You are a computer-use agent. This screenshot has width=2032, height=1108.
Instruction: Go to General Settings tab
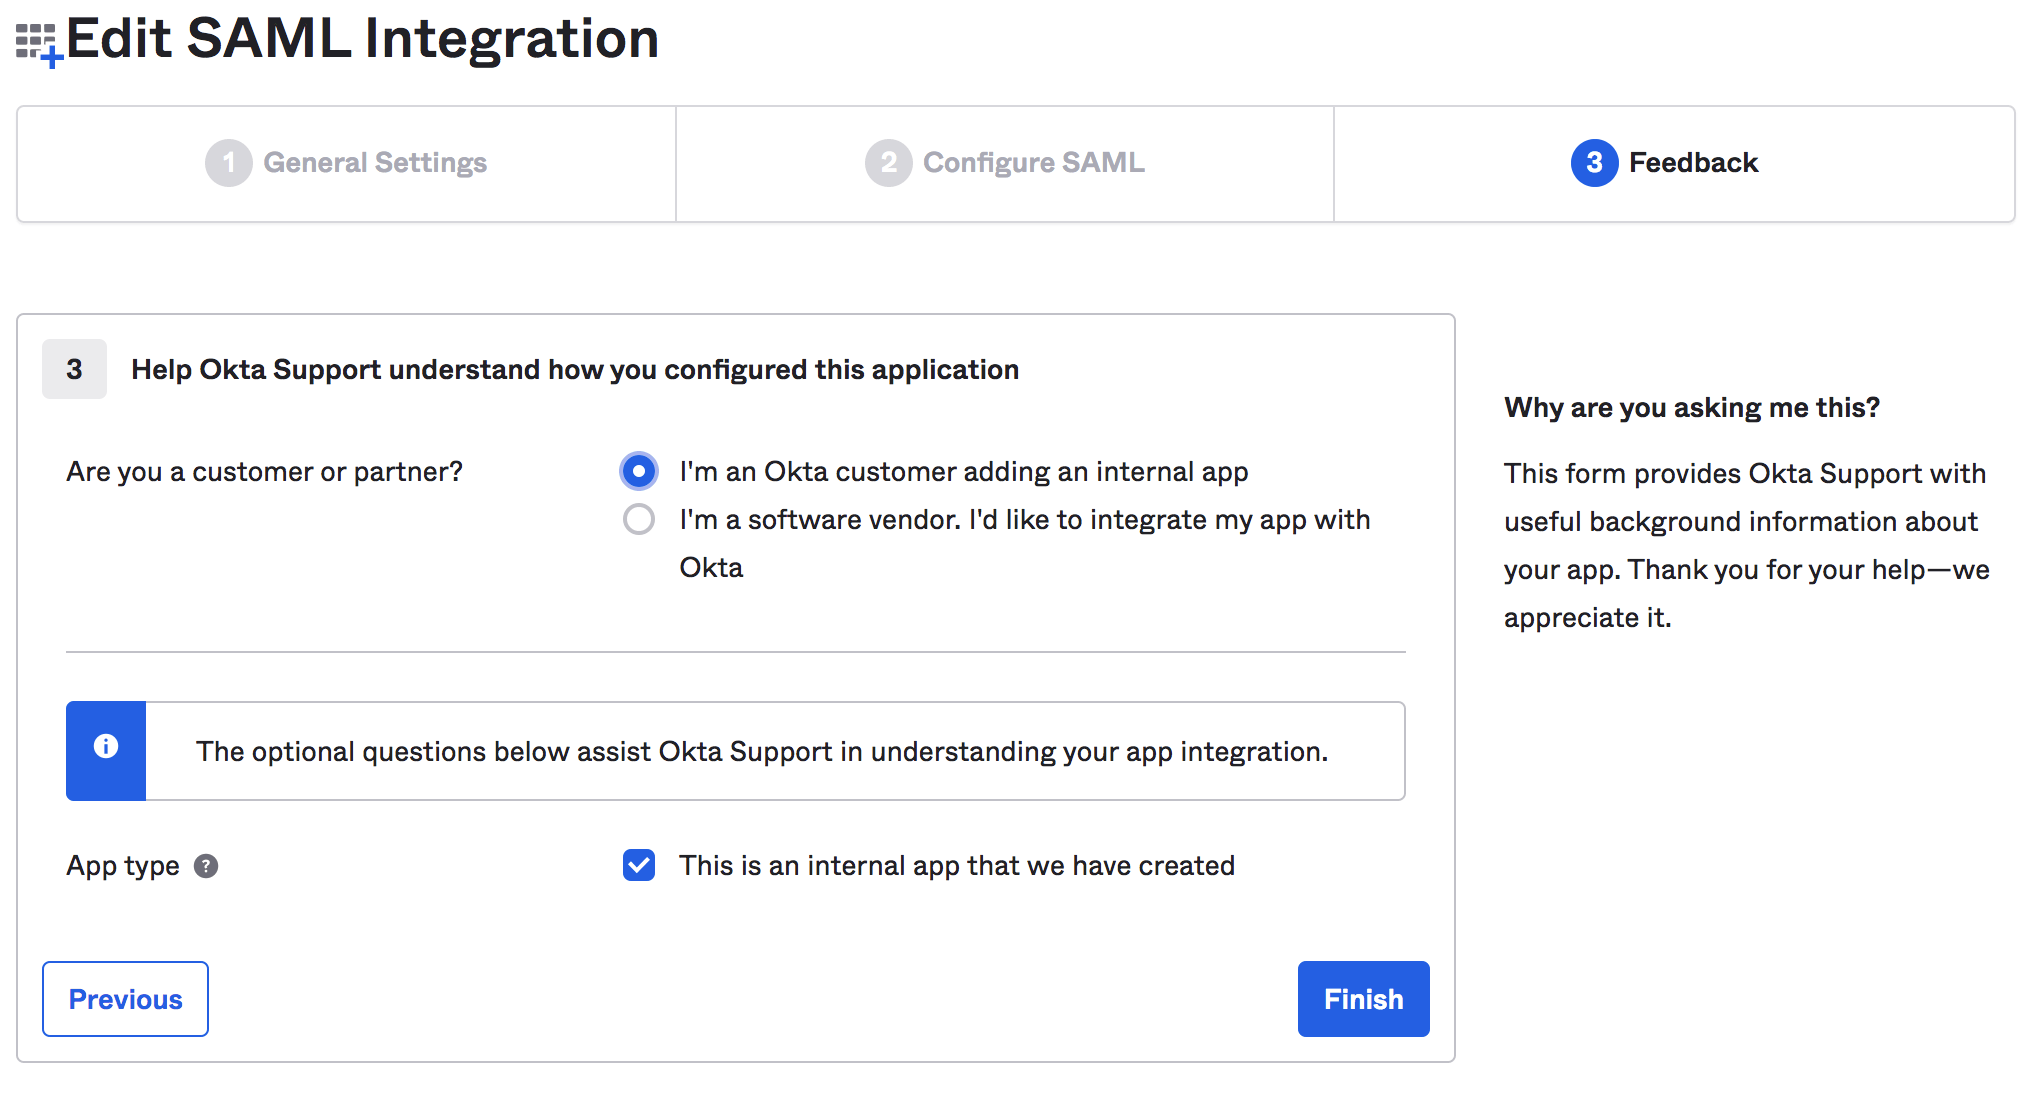tap(375, 163)
